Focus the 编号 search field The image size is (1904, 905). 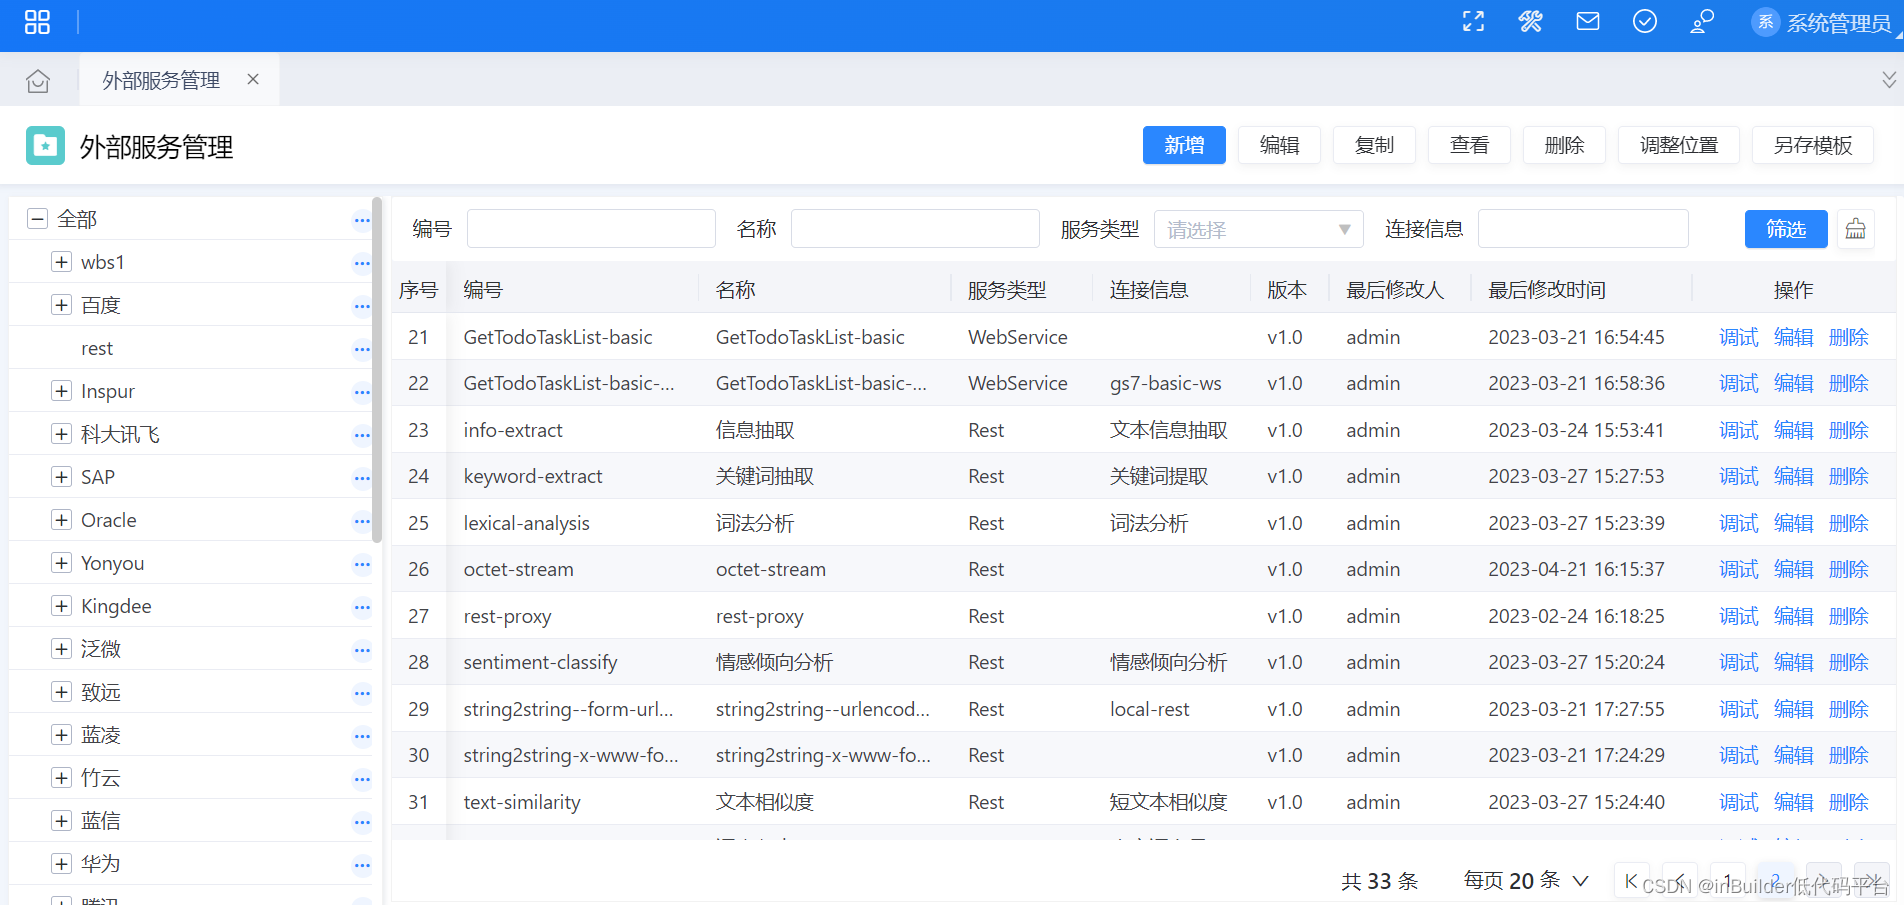[x=591, y=229]
